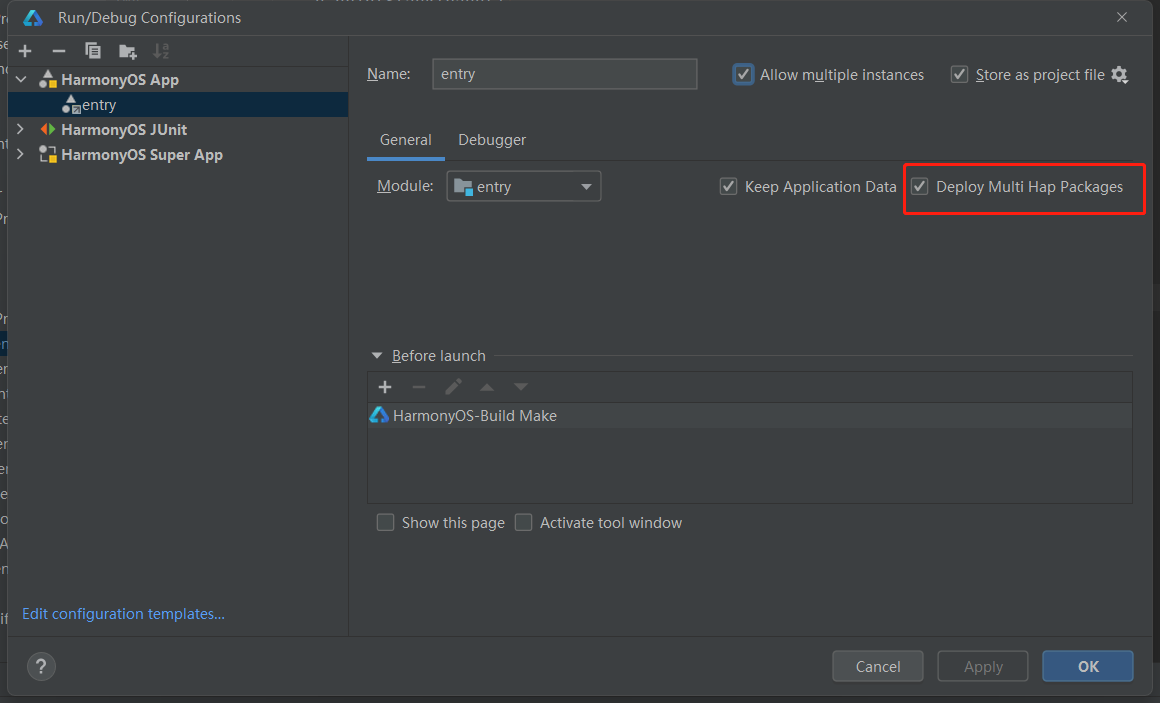Screen dimensions: 1160x703
Task: Remove the selected configuration
Action: (x=59, y=51)
